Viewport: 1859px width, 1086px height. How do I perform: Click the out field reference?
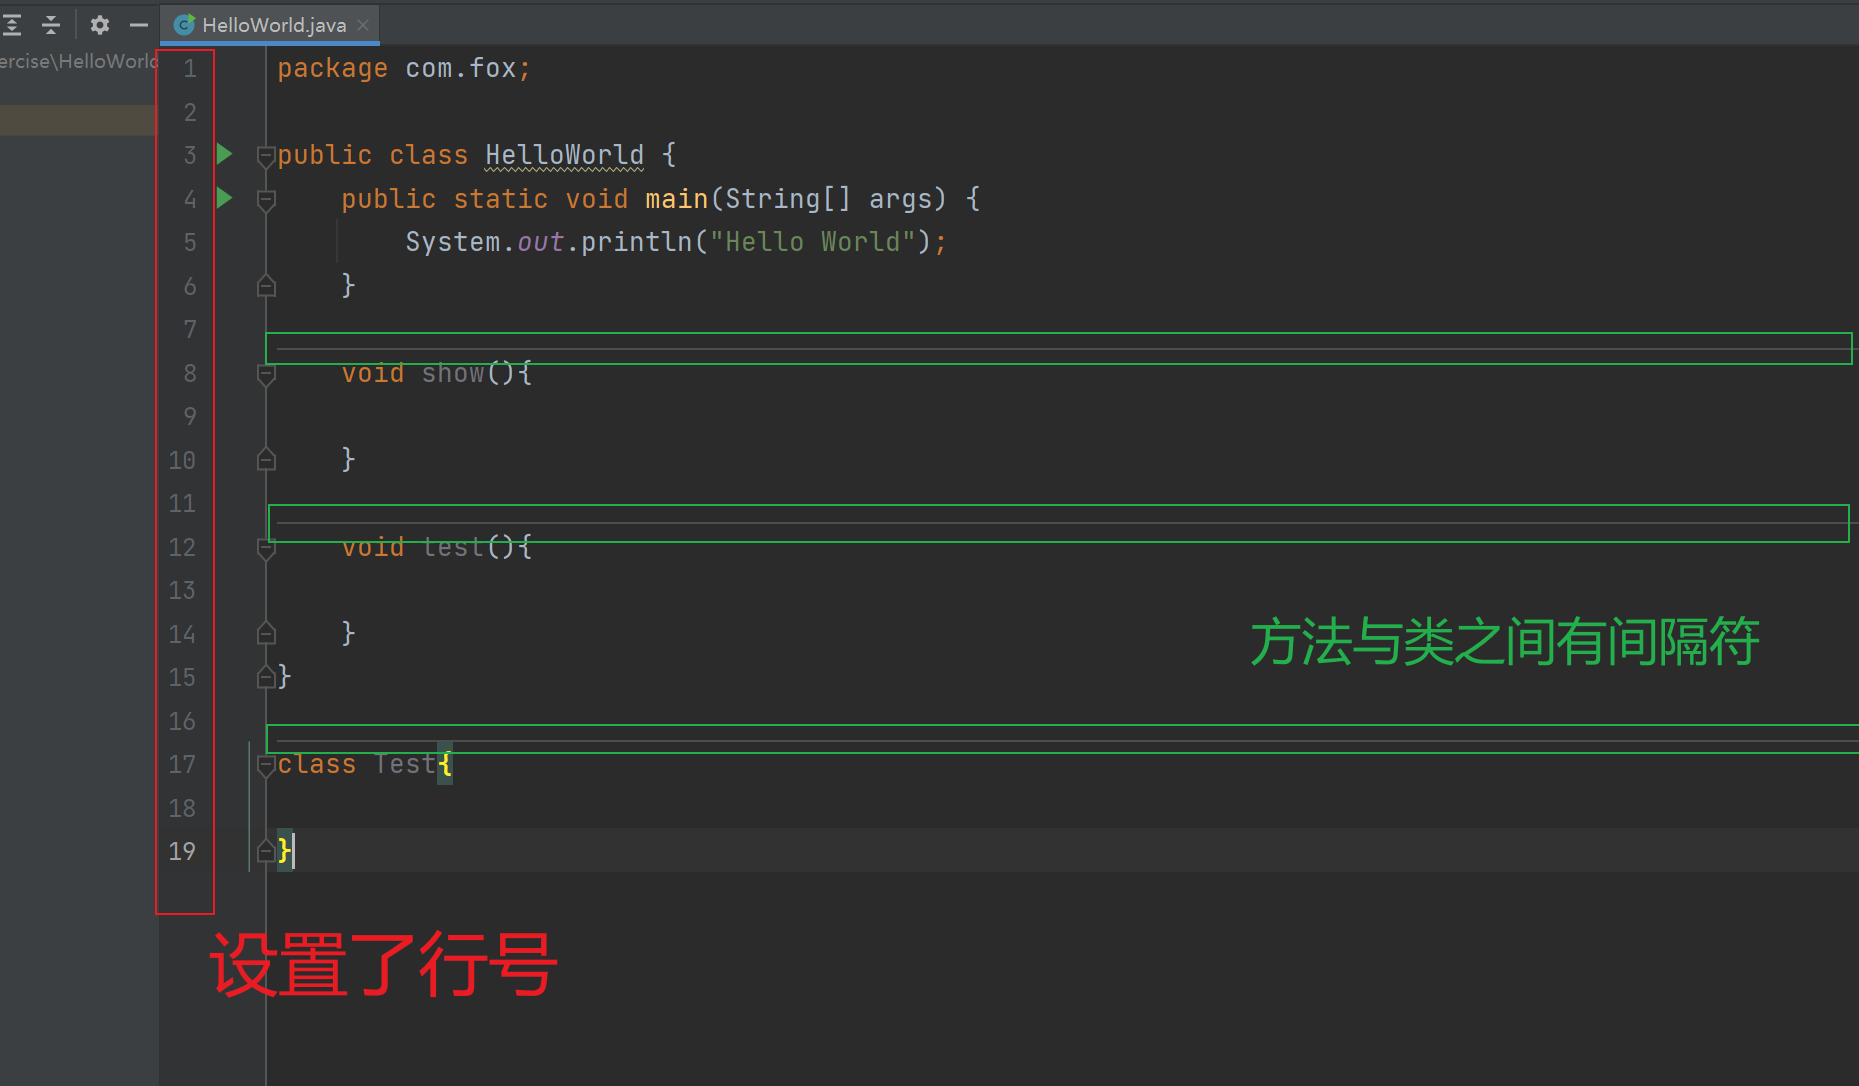(x=541, y=242)
